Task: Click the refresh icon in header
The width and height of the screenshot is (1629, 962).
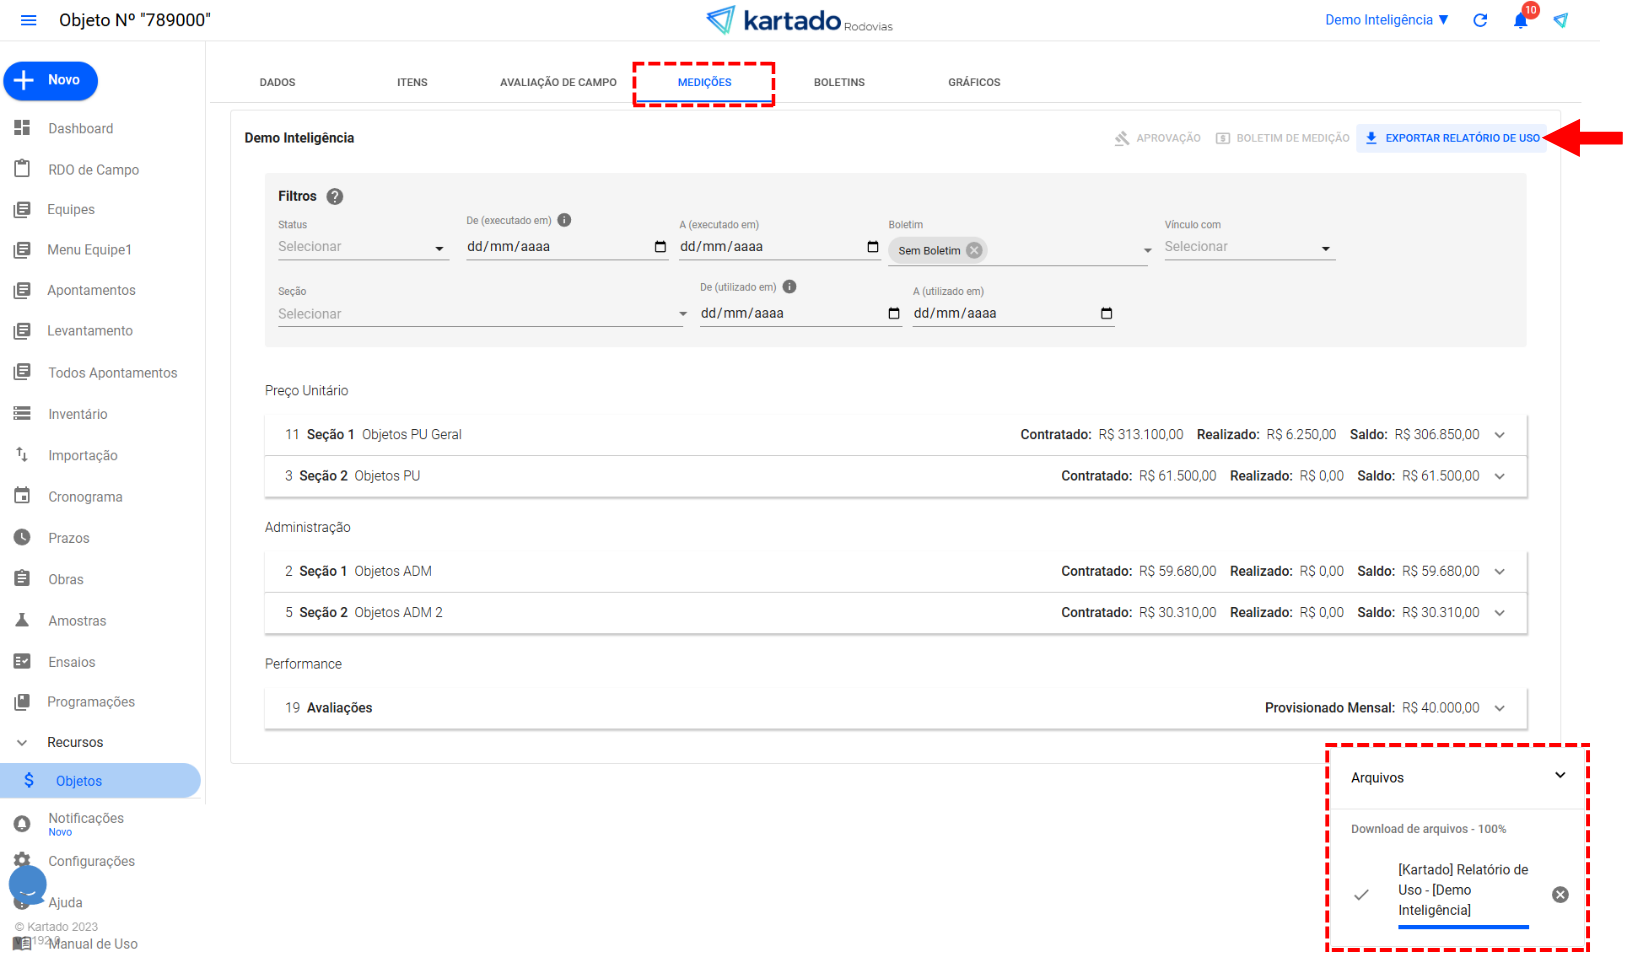Action: click(x=1480, y=20)
